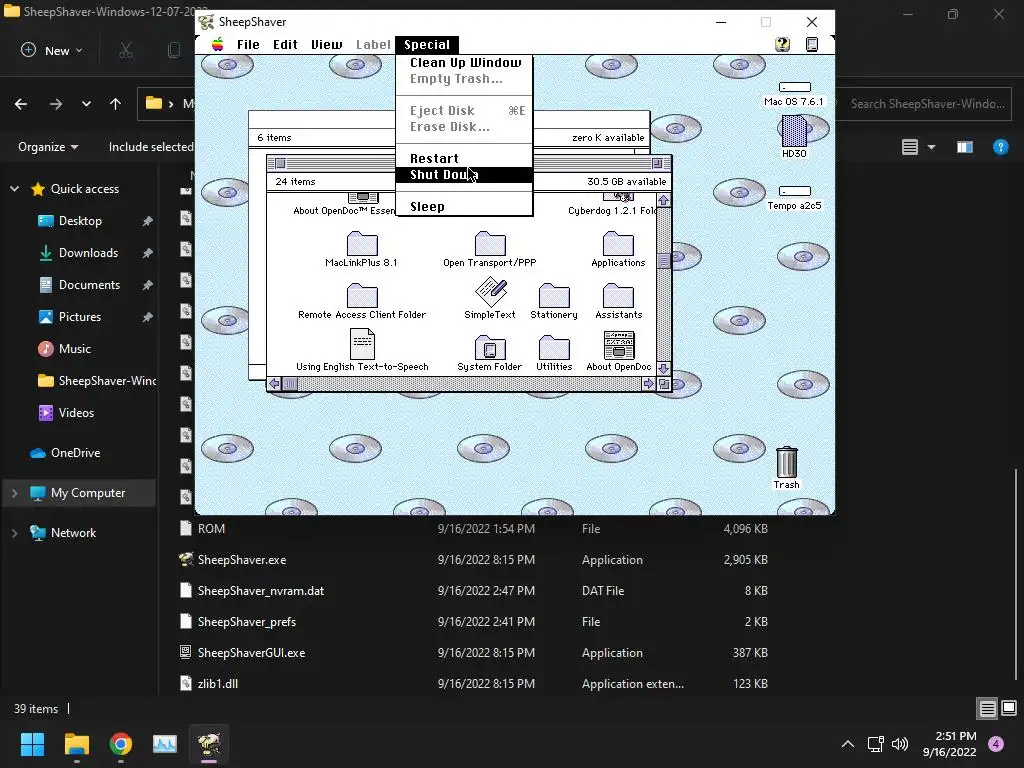Click the Finder window zoom box
Viewport: 1024px width, 768px height.
[657, 163]
